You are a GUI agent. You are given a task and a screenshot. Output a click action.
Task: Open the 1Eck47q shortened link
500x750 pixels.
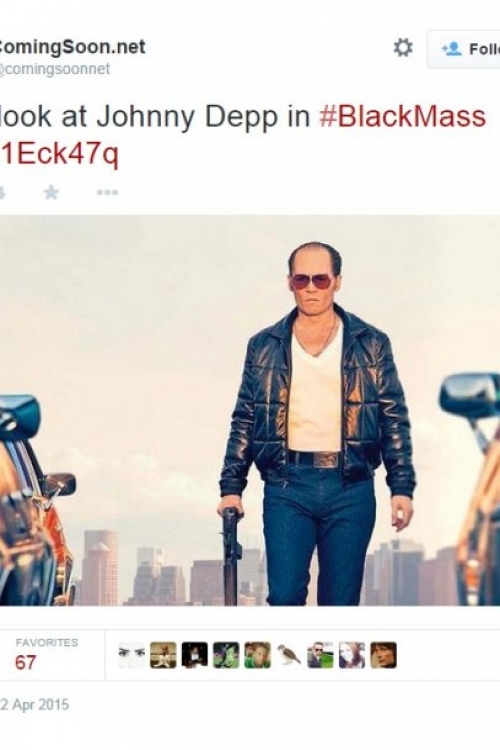(x=59, y=154)
